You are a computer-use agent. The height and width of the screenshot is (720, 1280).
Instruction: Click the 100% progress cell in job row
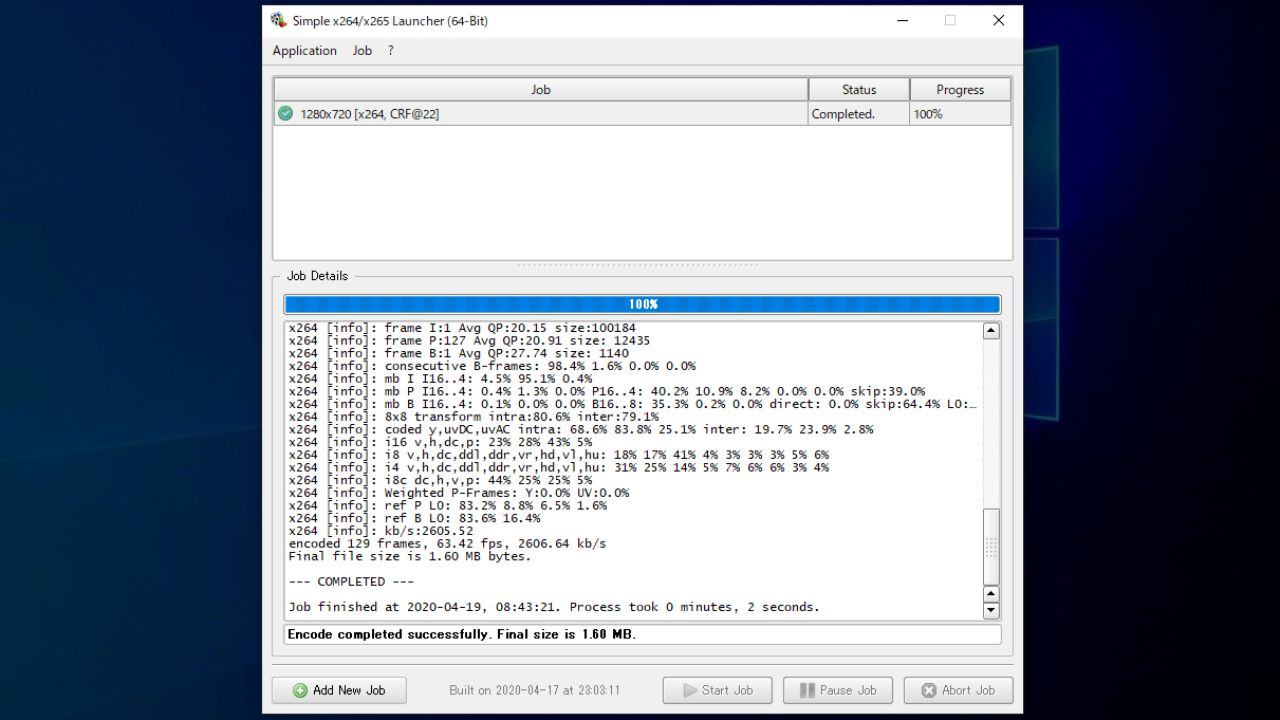click(x=960, y=114)
